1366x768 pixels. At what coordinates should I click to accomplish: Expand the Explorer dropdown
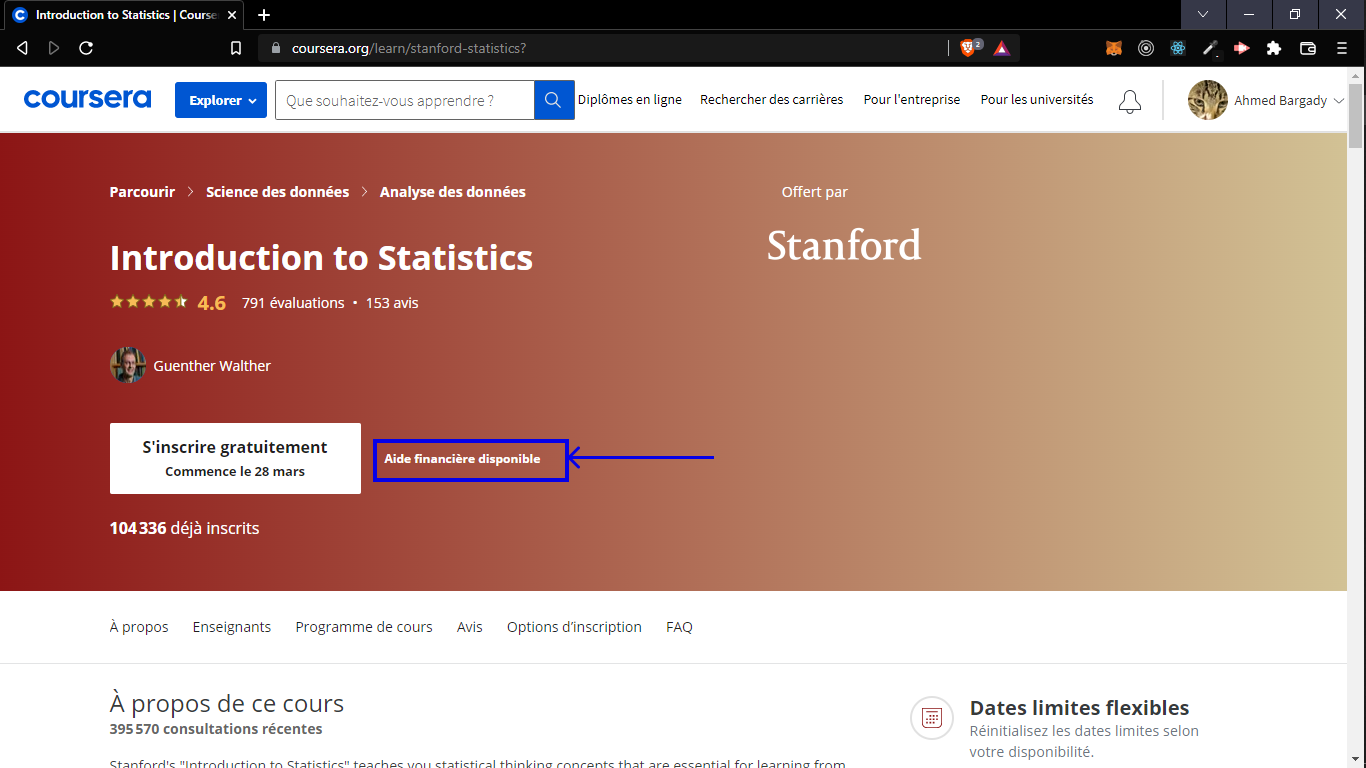point(221,100)
